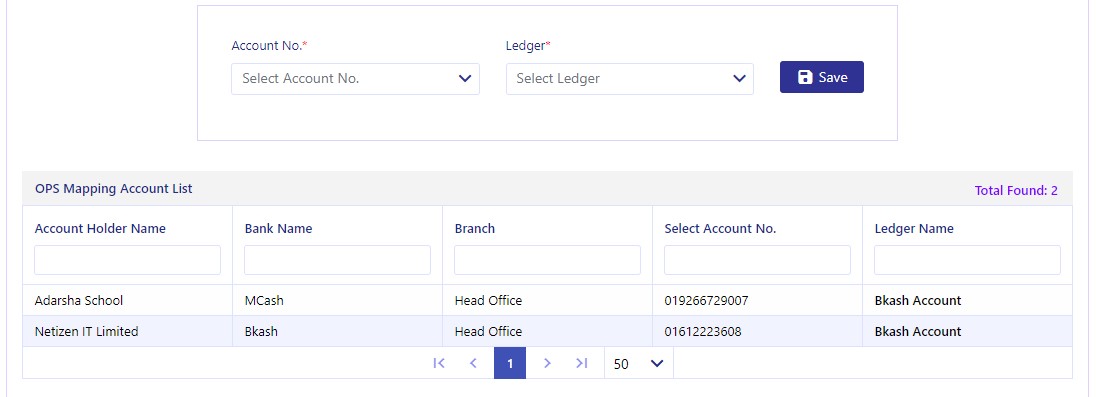Select page 1 in pagination
The height and width of the screenshot is (397, 1096).
tap(510, 363)
